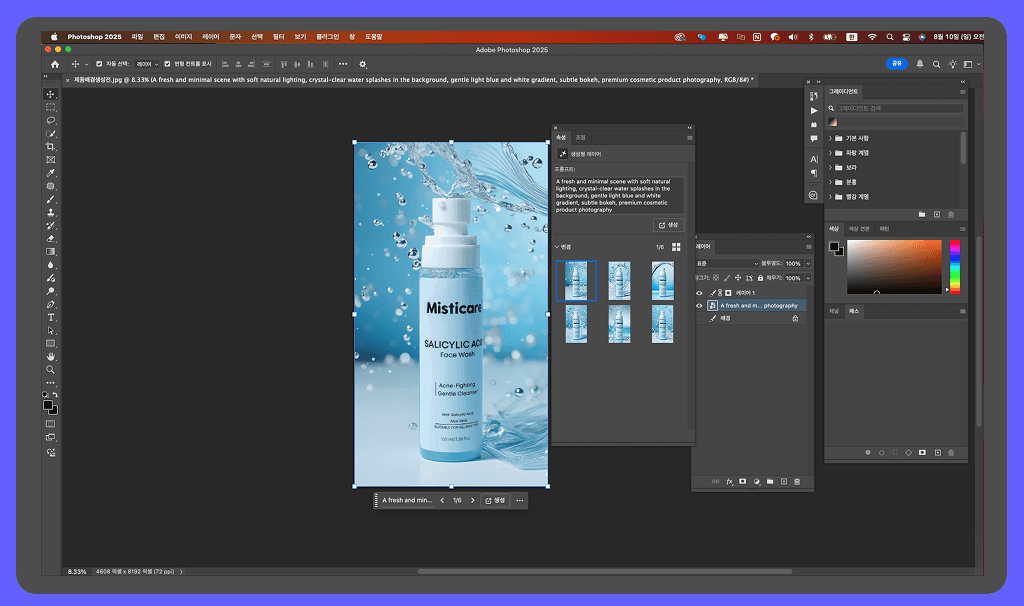Screen dimensions: 1024x606
Task: Select the Hand tool
Action: (50, 357)
